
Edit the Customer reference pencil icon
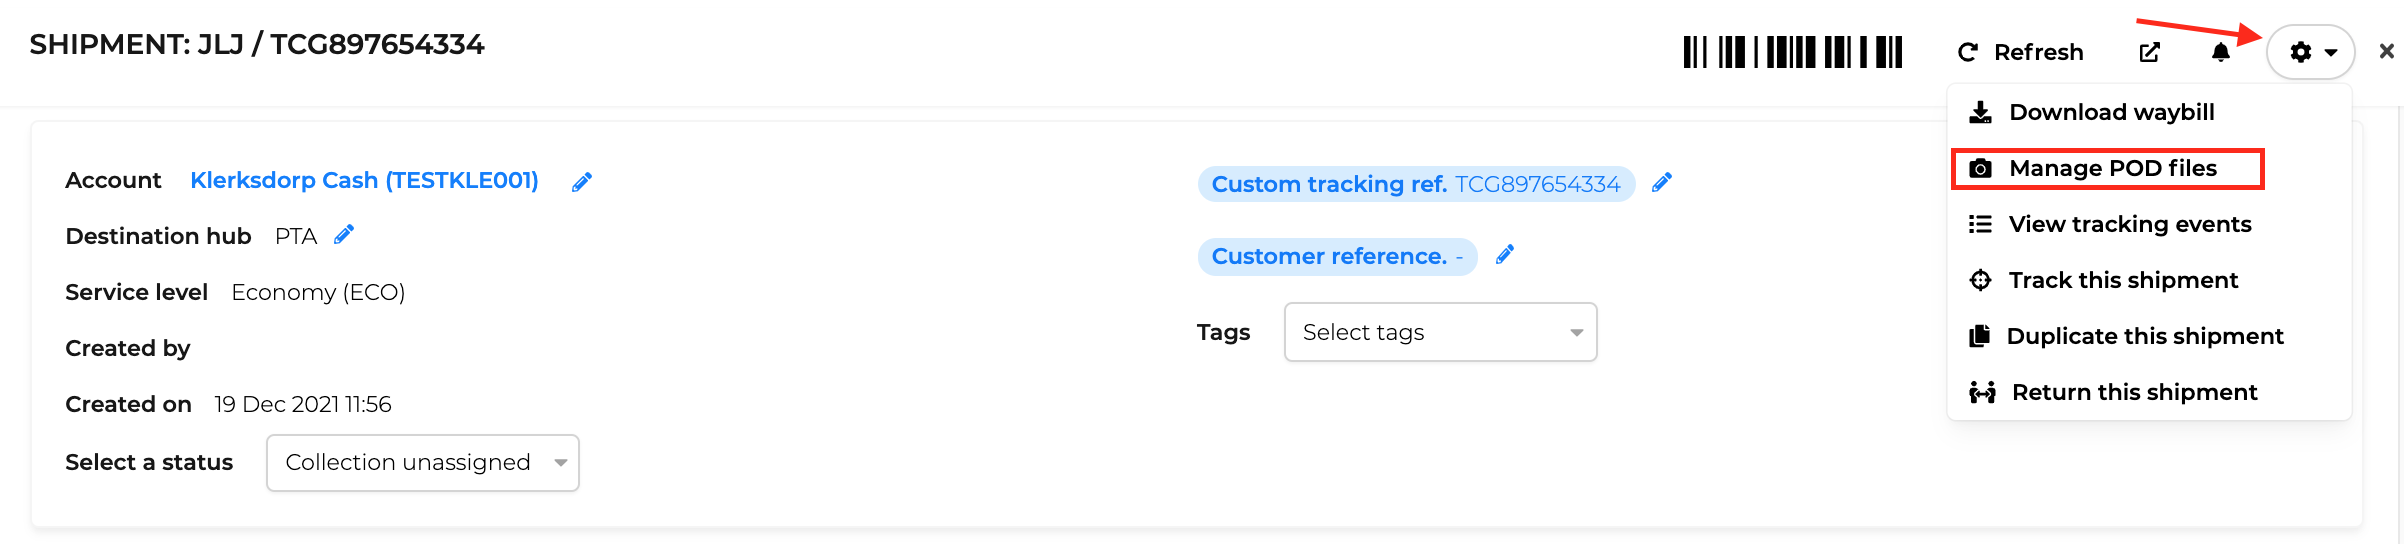(x=1505, y=255)
